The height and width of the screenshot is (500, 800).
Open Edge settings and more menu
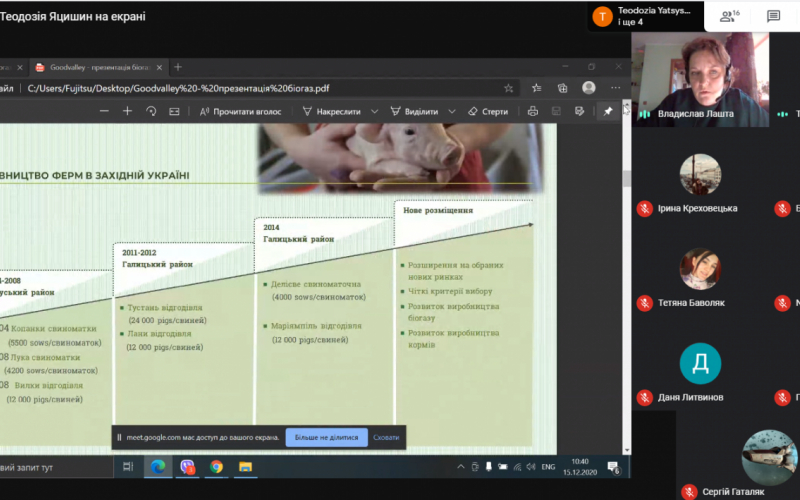[616, 88]
